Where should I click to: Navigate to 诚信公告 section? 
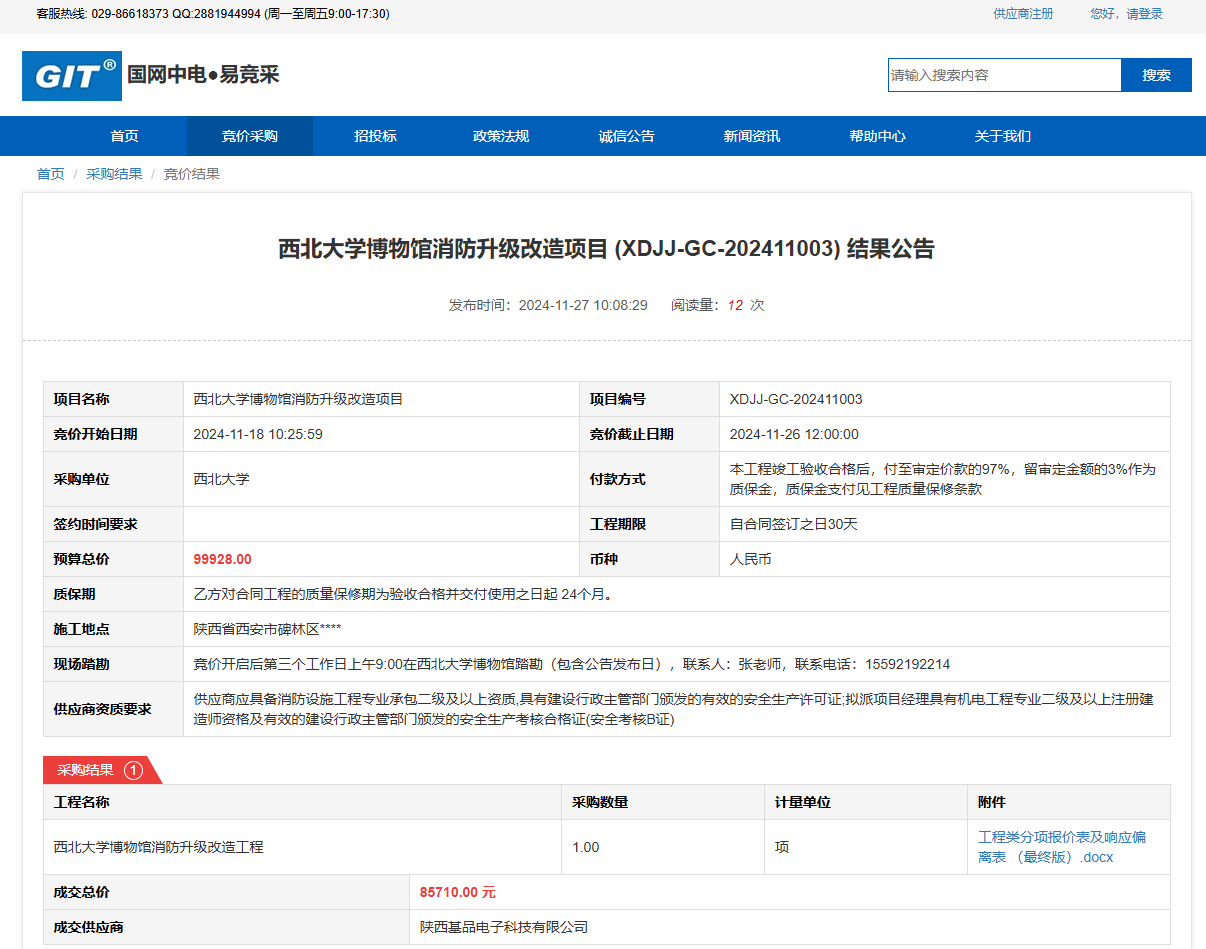[626, 136]
